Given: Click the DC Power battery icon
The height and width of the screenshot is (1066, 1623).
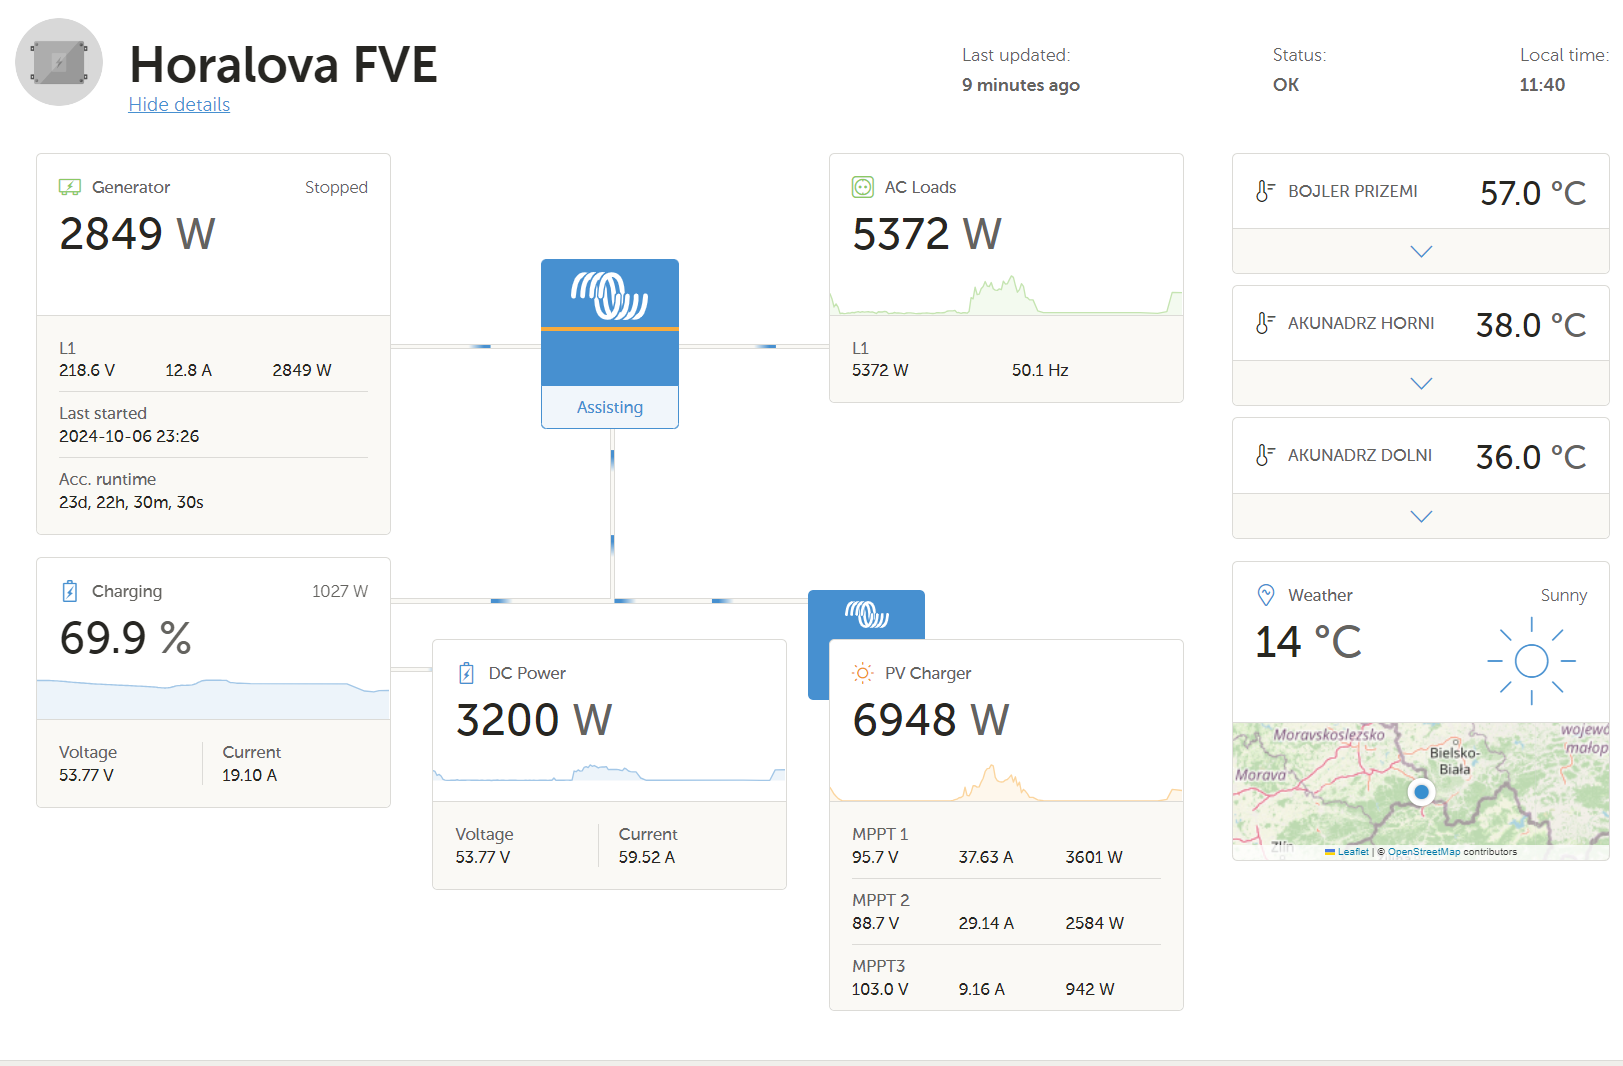Looking at the screenshot, I should (x=466, y=673).
